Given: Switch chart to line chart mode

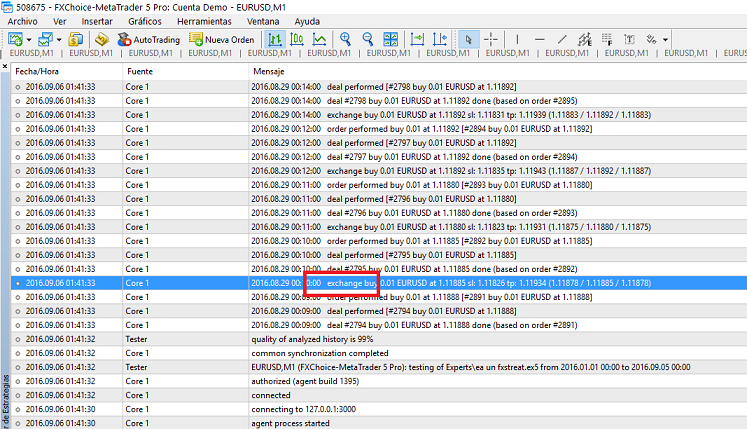Looking at the screenshot, I should 319,39.
